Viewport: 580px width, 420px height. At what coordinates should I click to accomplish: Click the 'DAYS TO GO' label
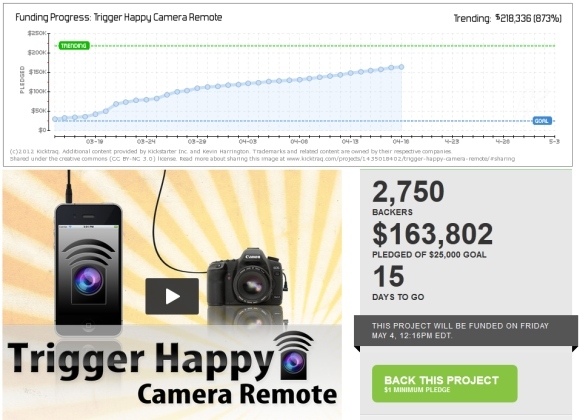coord(398,297)
